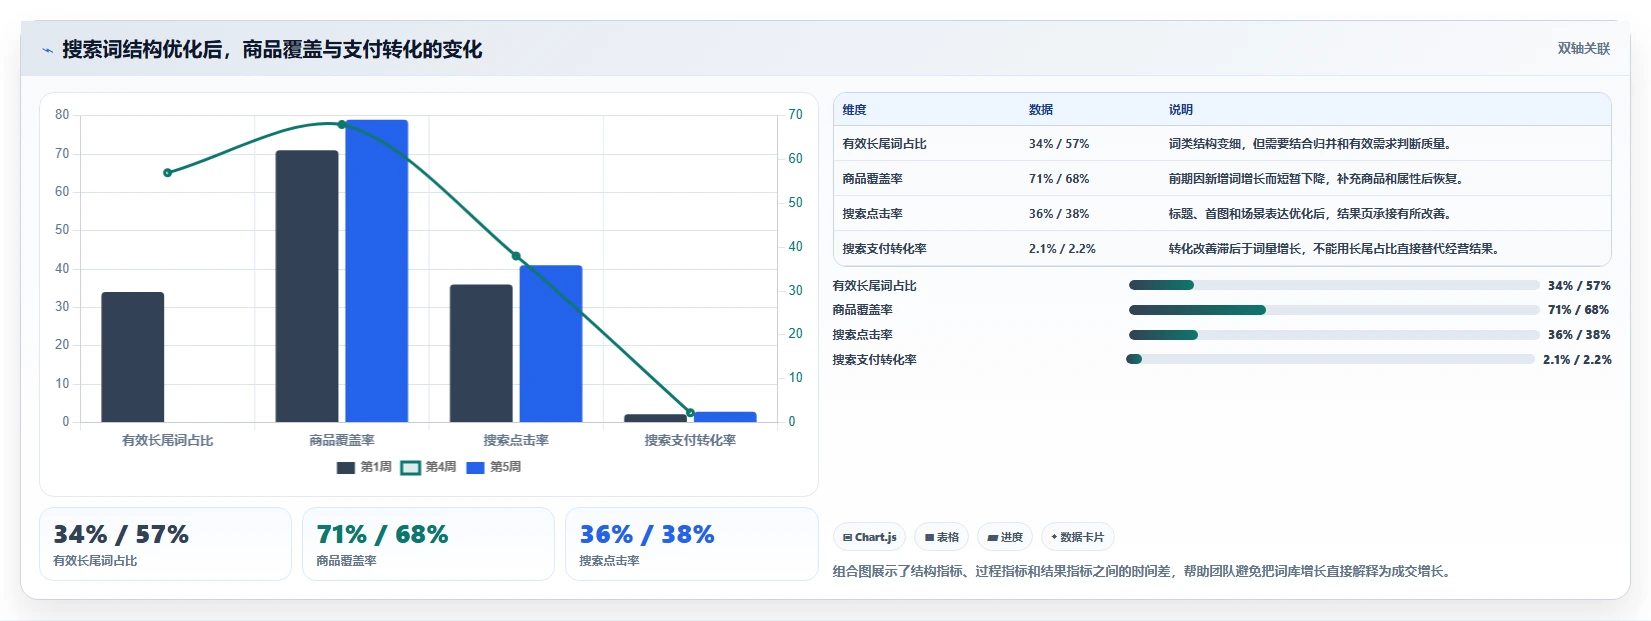Open the 34% / 57% stat card
The image size is (1651, 621).
[165, 544]
